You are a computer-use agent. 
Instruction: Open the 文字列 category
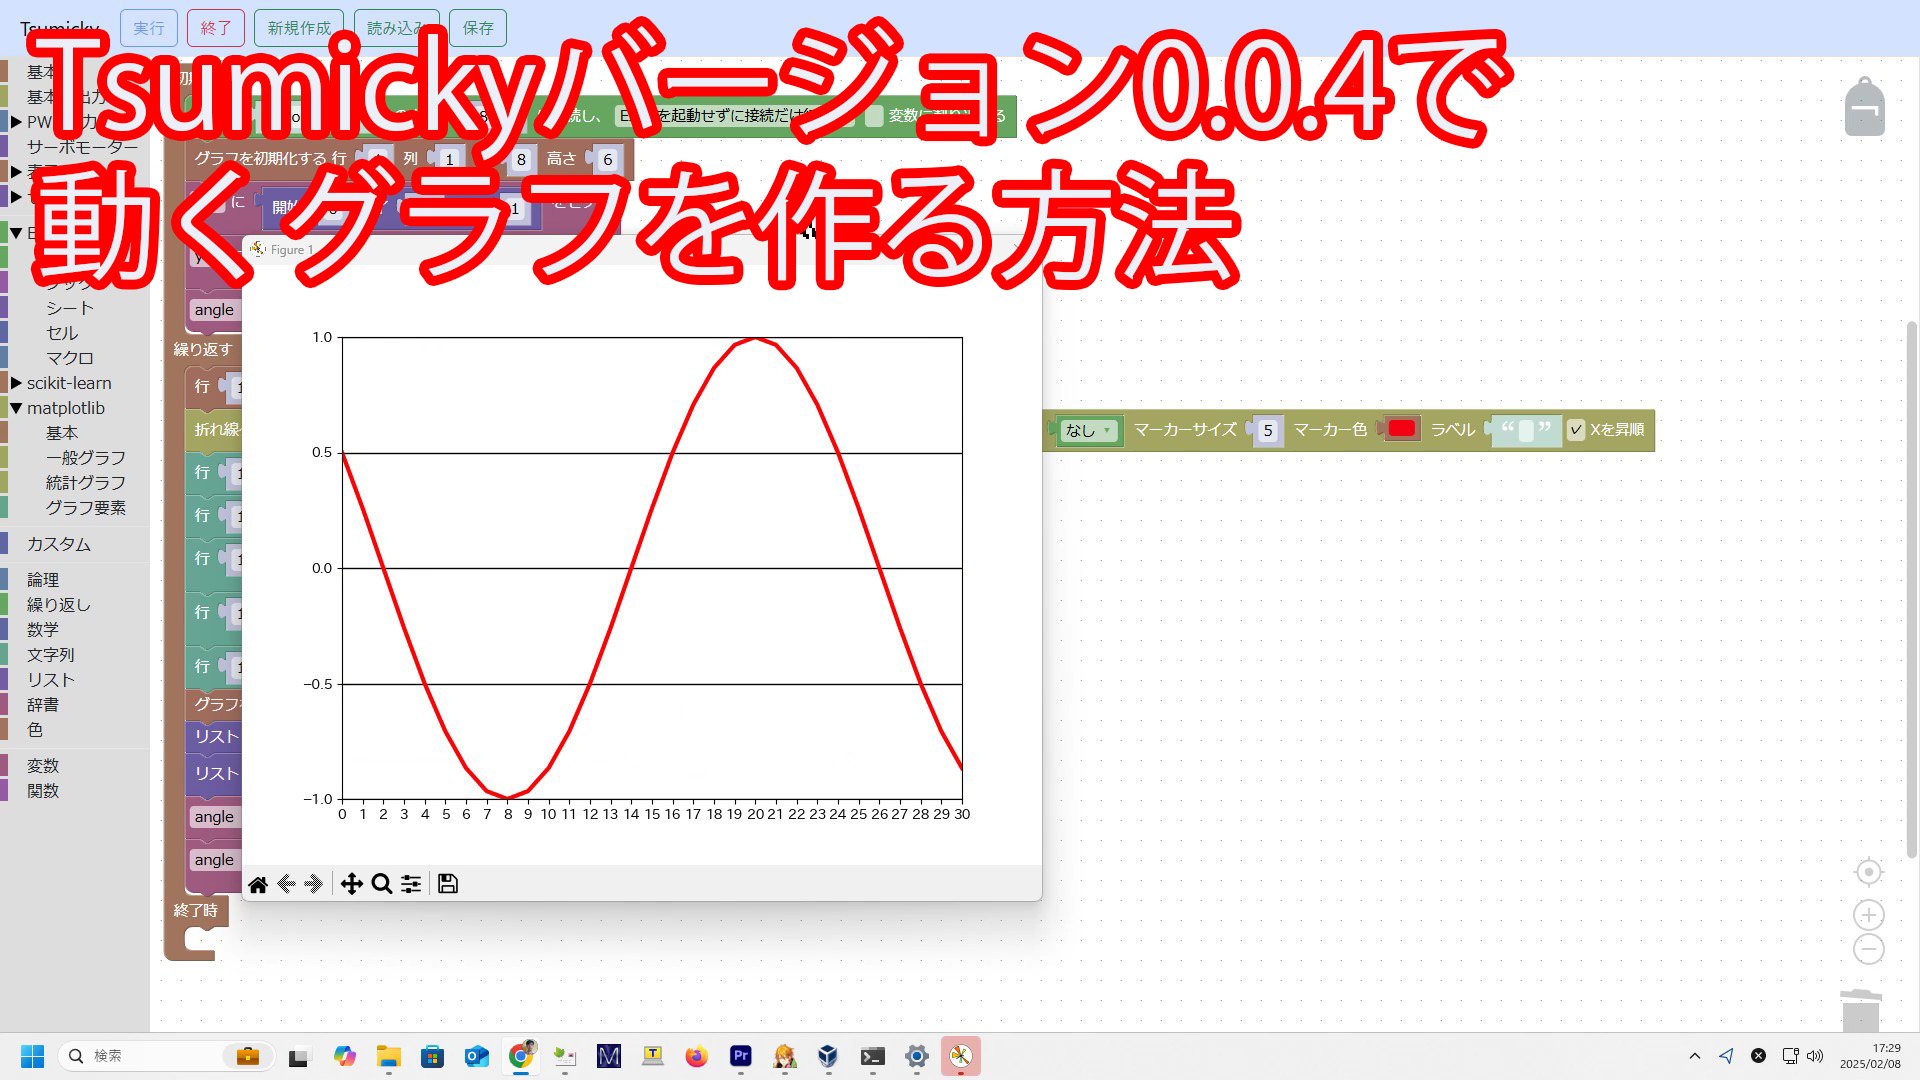pyautogui.click(x=51, y=655)
